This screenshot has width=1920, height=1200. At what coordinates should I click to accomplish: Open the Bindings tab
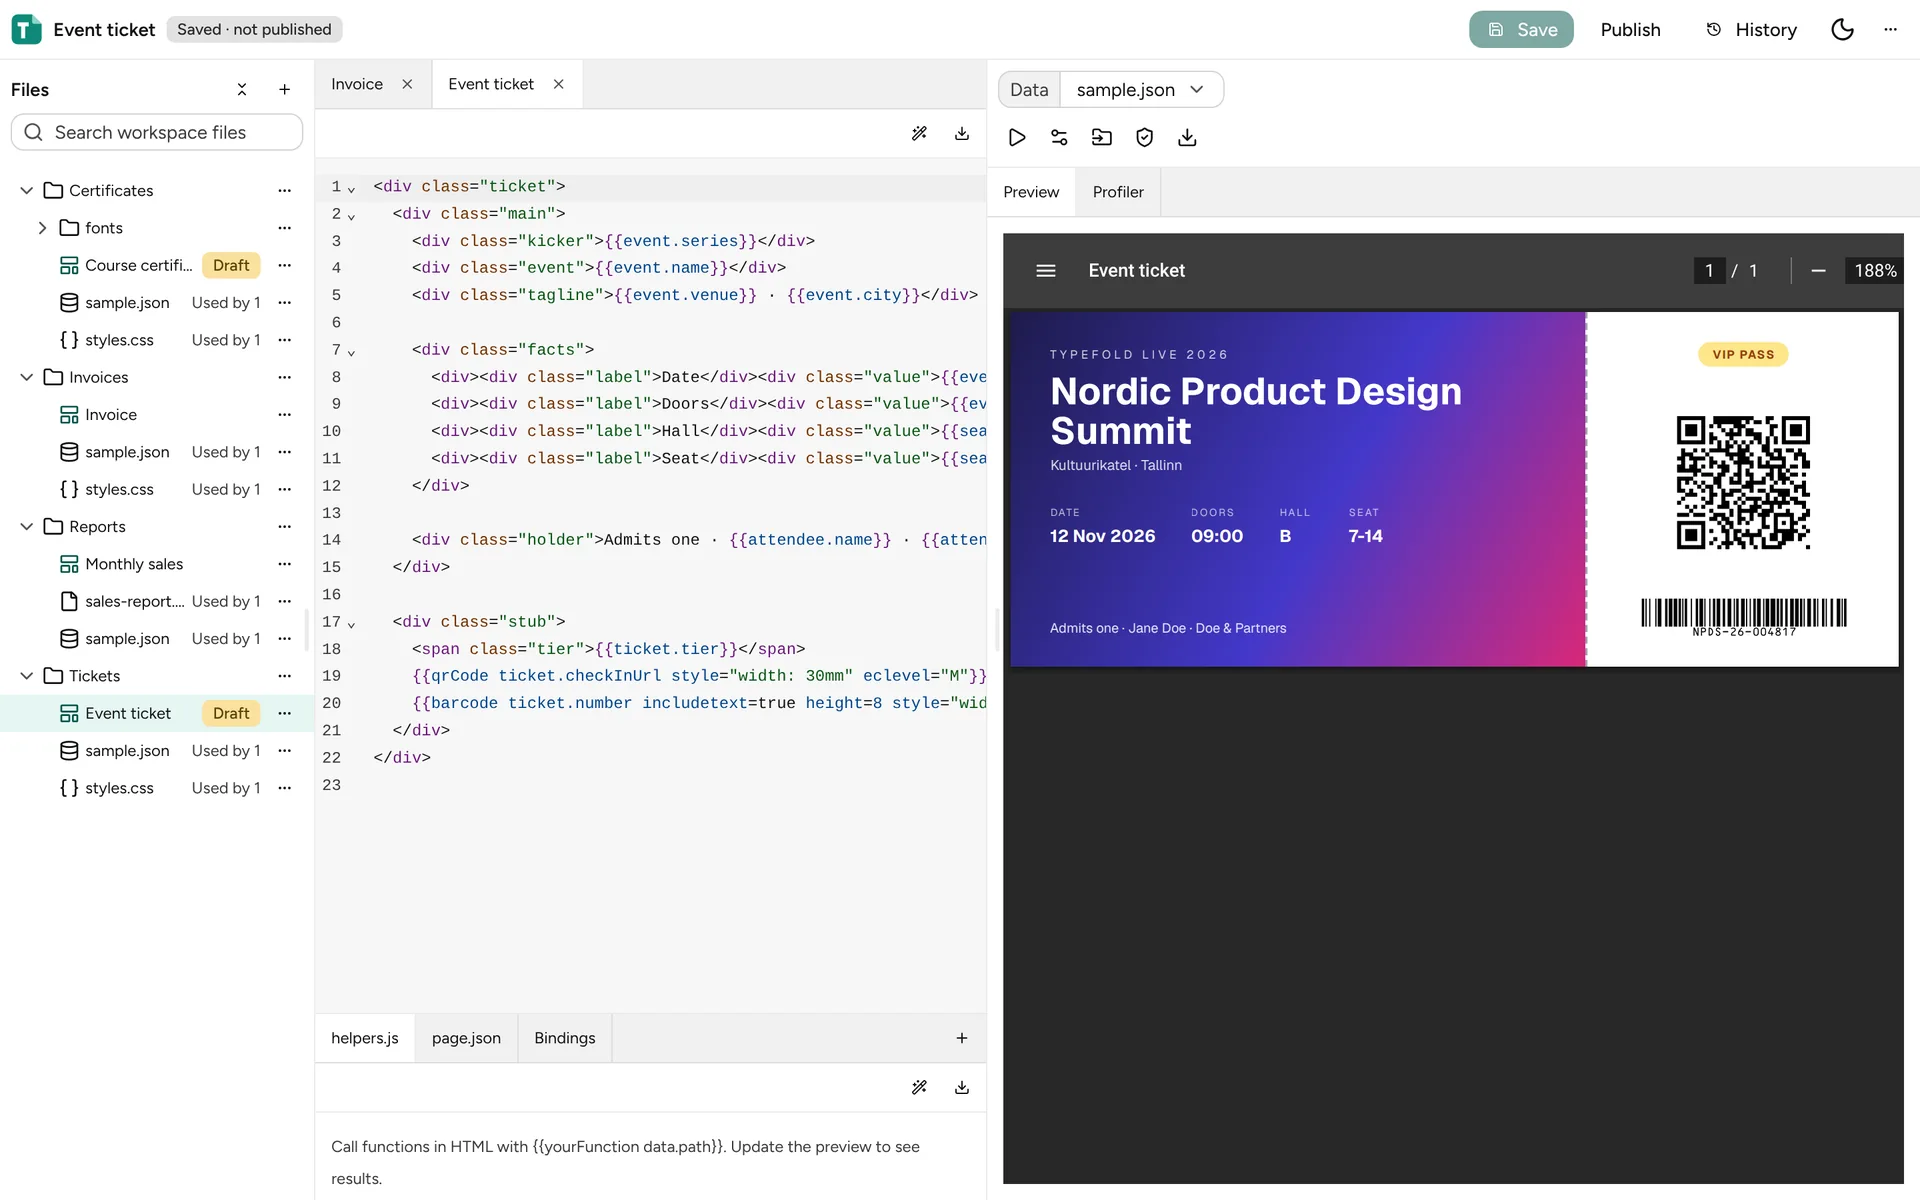click(564, 1039)
